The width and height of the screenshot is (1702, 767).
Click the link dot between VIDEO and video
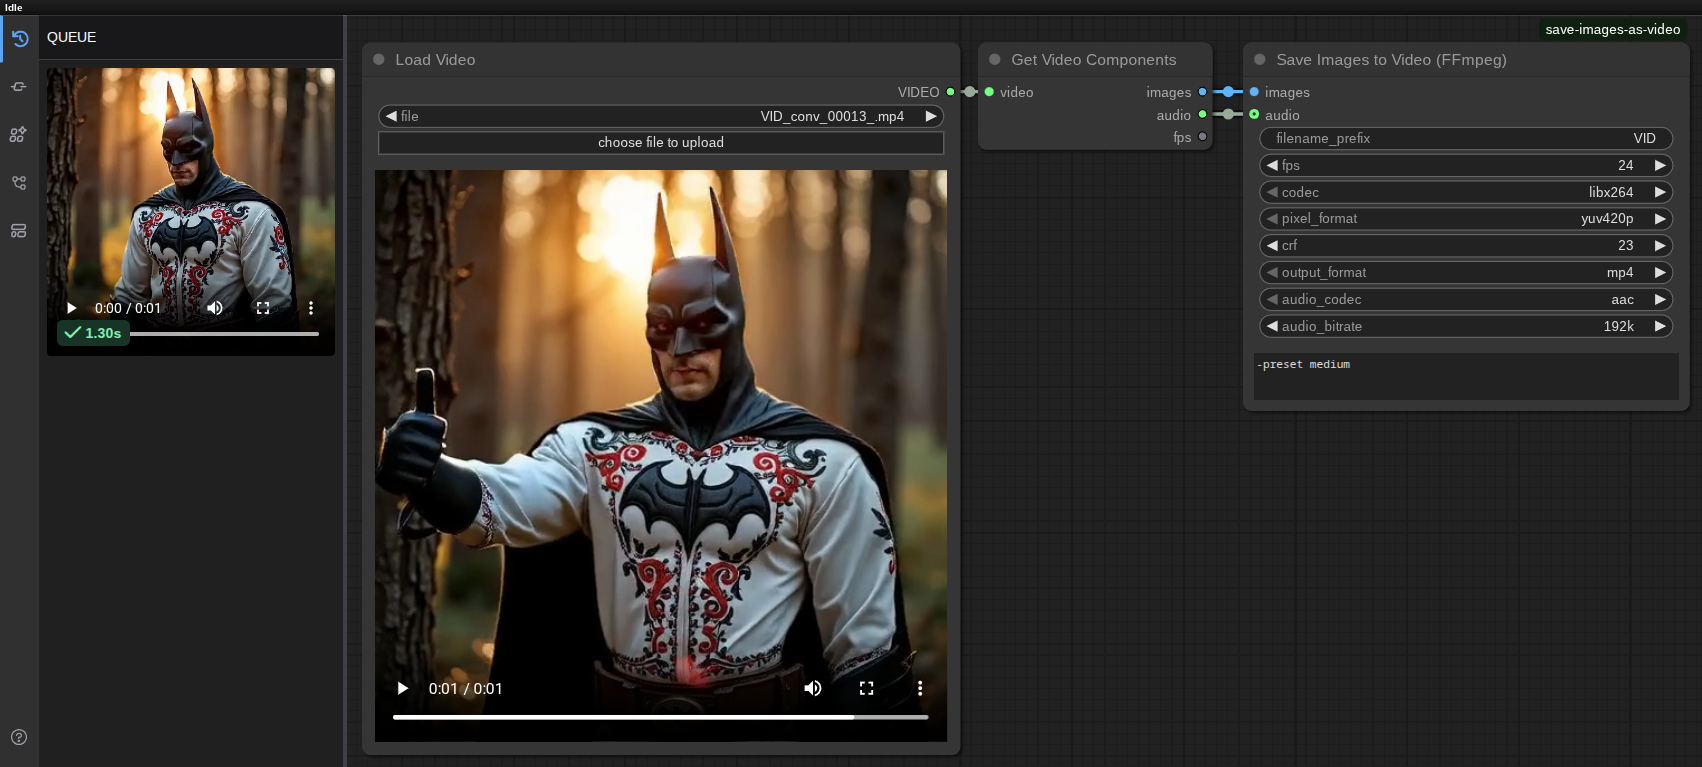pyautogui.click(x=970, y=92)
